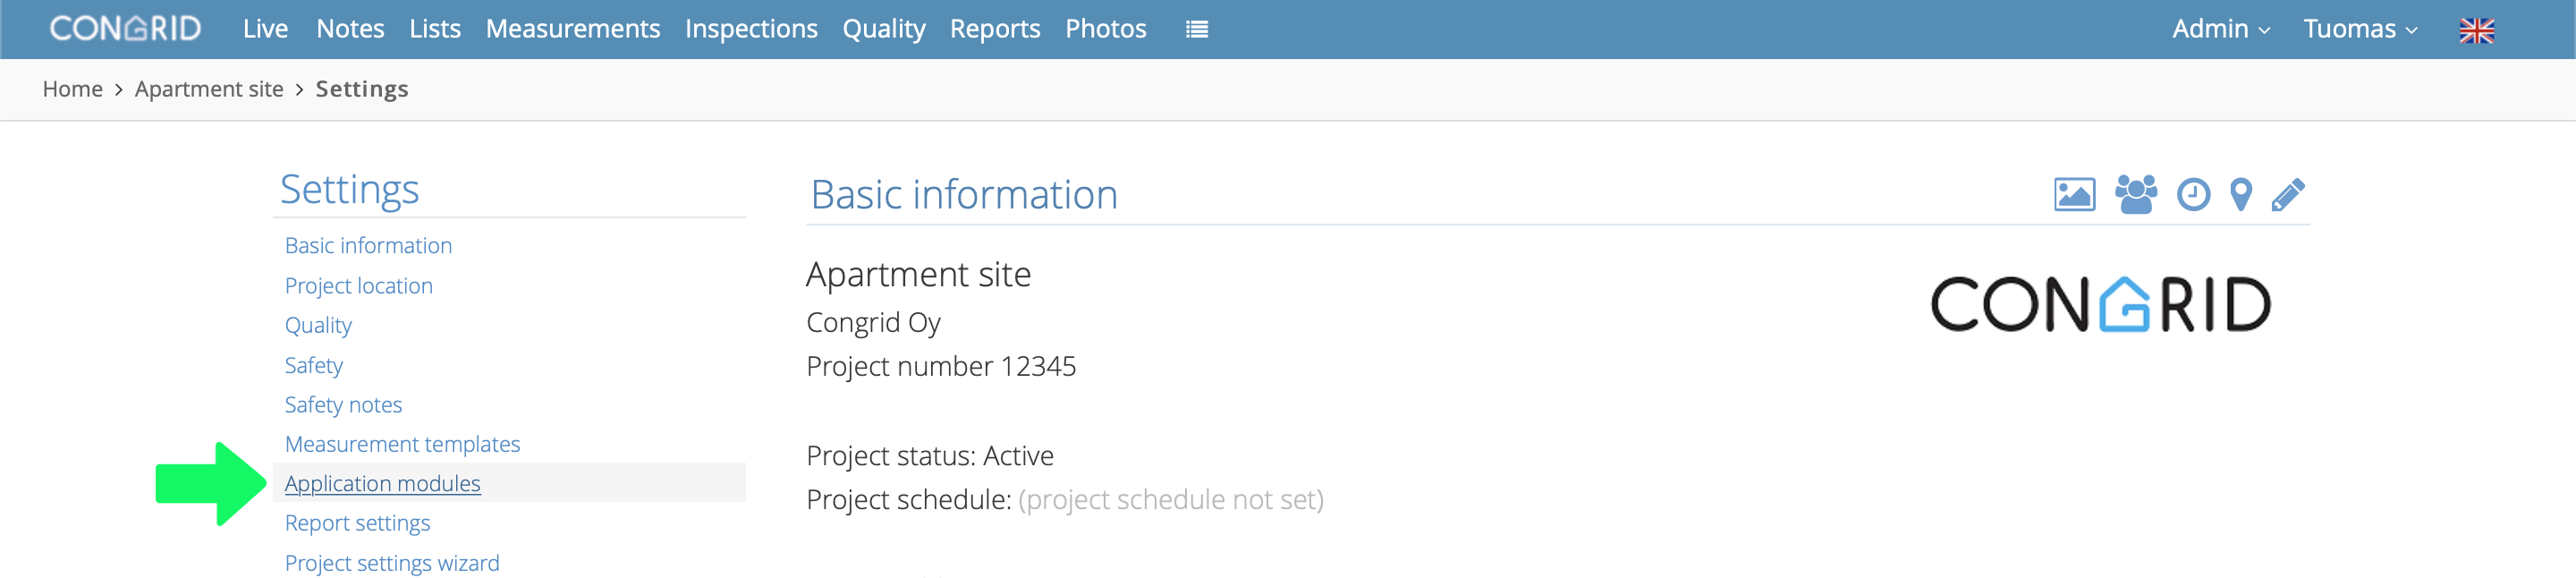
Task: Open Project settings wizard link
Action: [392, 563]
